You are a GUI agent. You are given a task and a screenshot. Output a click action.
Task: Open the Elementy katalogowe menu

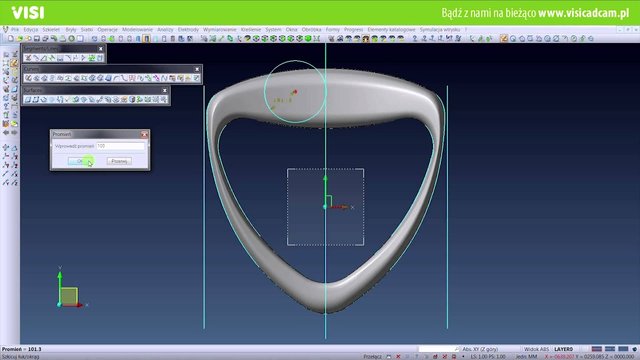391,29
